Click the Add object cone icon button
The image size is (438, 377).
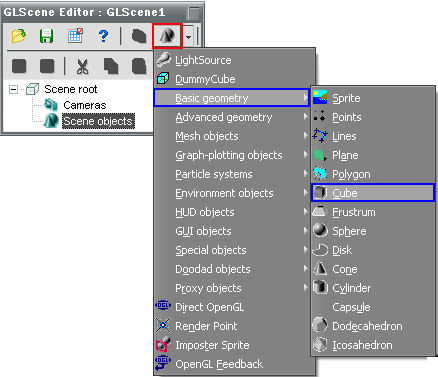167,35
